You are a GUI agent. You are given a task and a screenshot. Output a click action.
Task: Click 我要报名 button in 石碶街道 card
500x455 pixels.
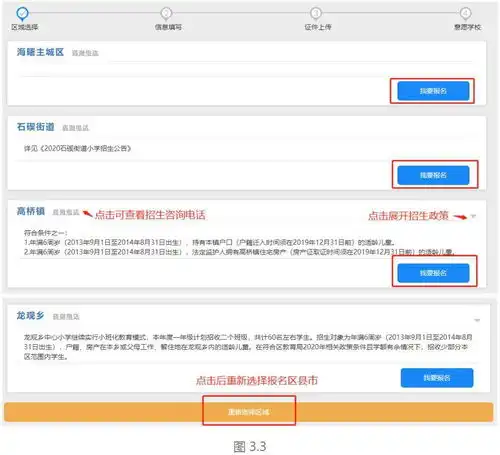(x=433, y=175)
